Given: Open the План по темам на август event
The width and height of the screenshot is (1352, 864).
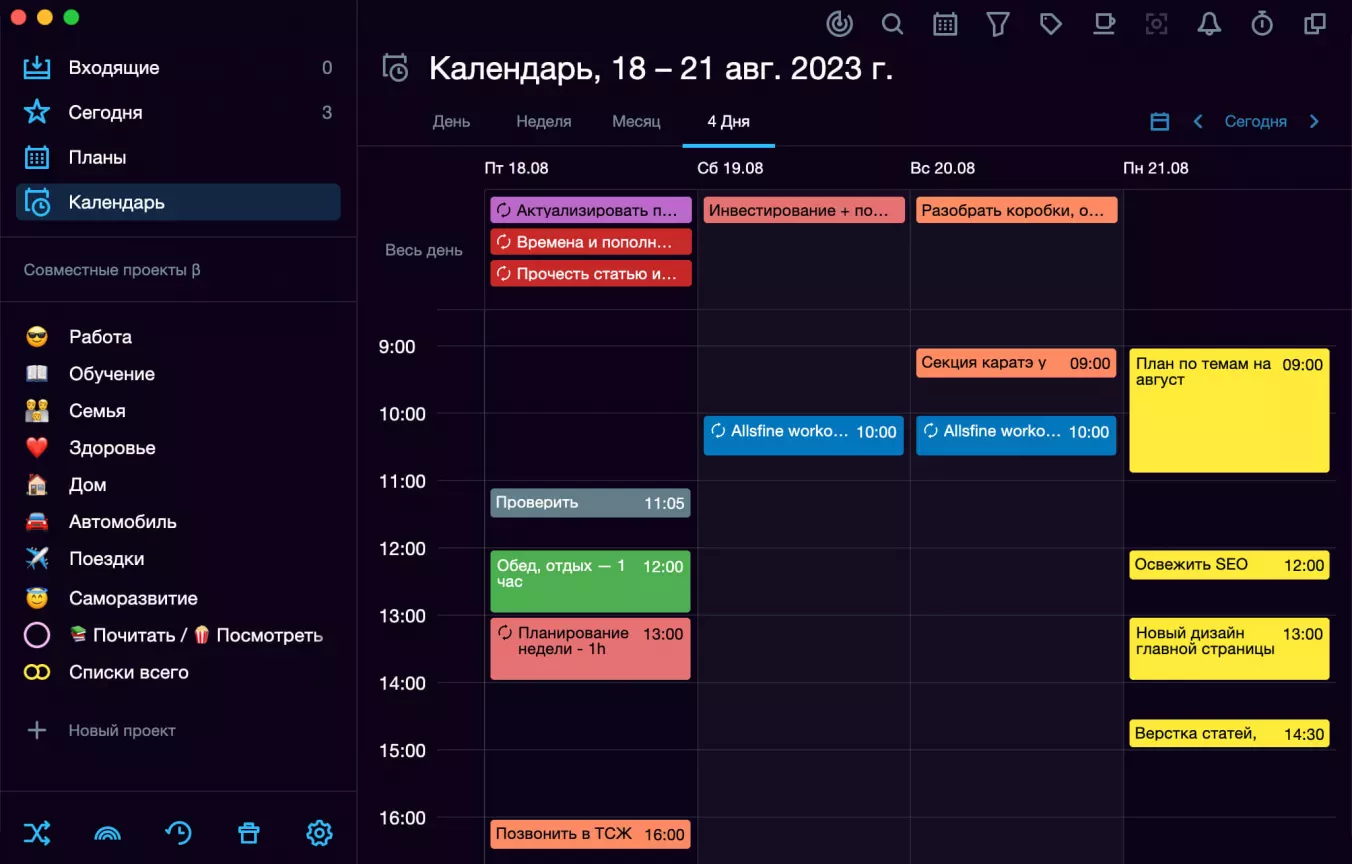Looking at the screenshot, I should tap(1229, 410).
